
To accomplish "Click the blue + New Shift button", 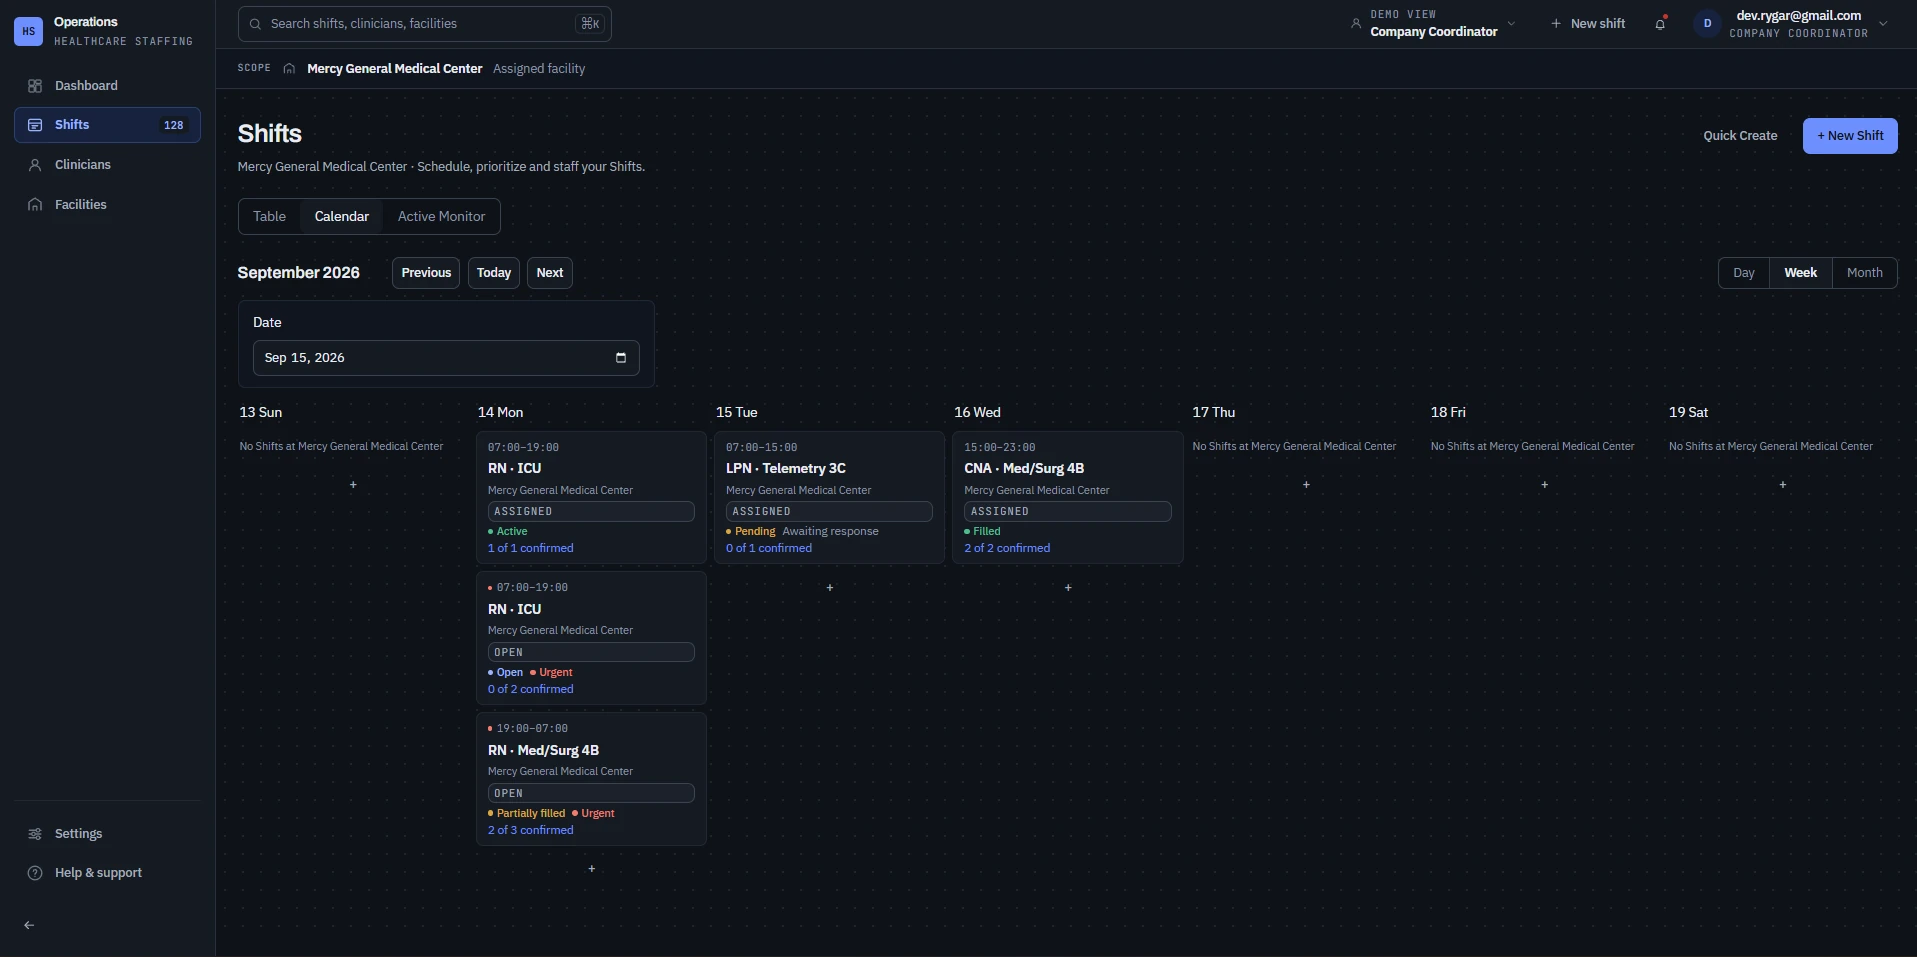I will pyautogui.click(x=1850, y=136).
